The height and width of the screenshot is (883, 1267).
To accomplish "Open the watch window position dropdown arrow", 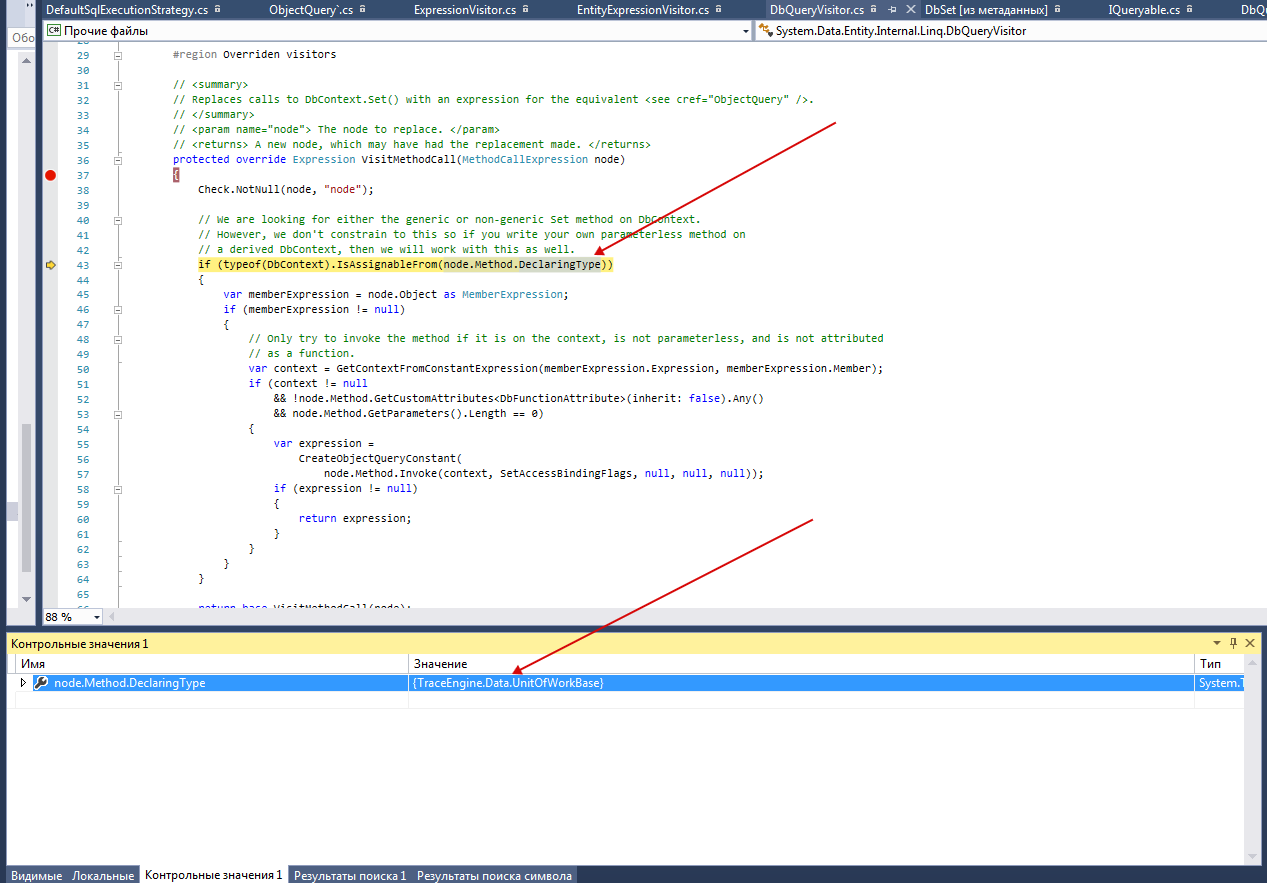I will coord(1217,643).
